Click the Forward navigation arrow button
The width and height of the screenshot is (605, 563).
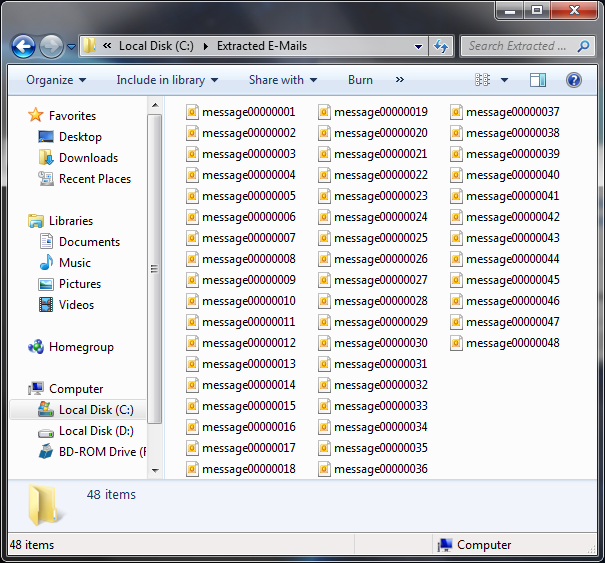tap(51, 46)
